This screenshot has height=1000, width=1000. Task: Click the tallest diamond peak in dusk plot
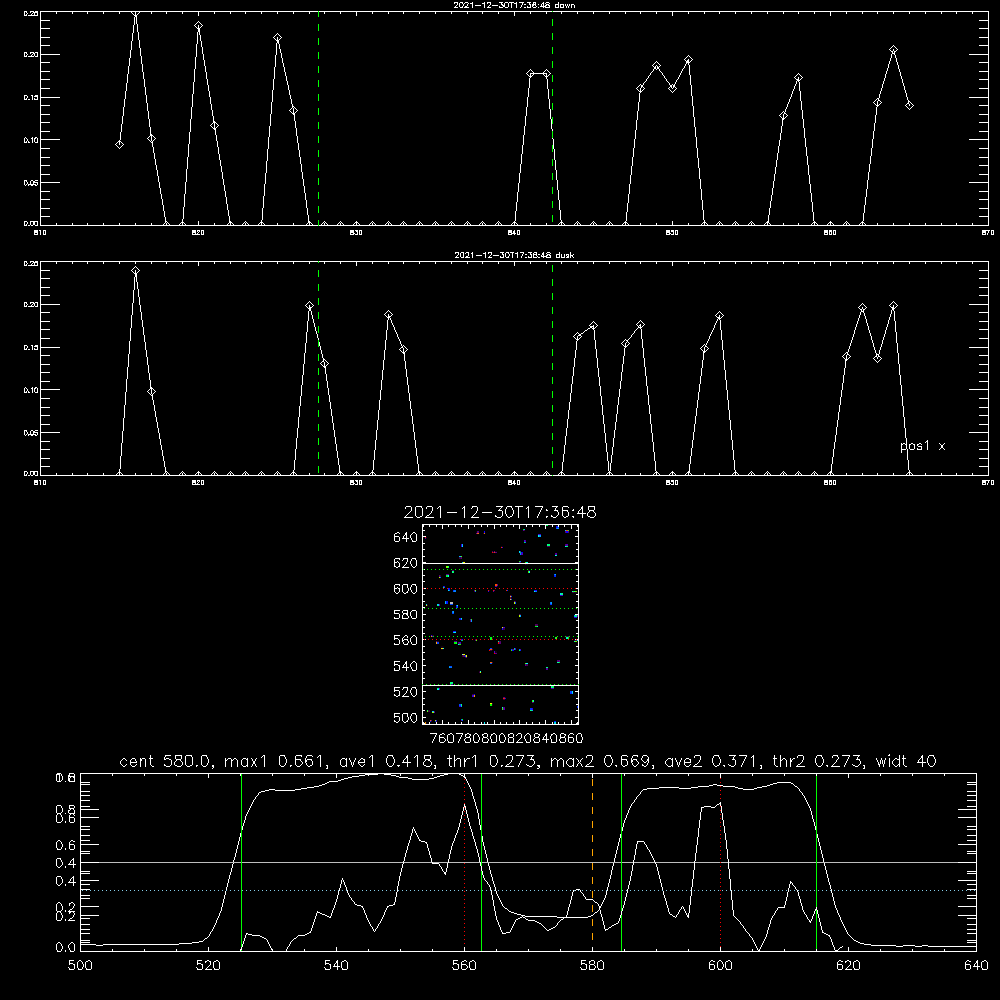pyautogui.click(x=135, y=271)
